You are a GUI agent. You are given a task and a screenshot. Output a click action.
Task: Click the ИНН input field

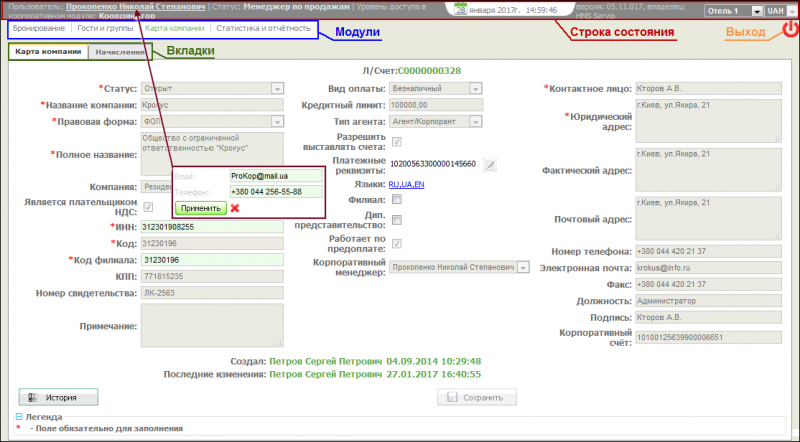pos(212,227)
